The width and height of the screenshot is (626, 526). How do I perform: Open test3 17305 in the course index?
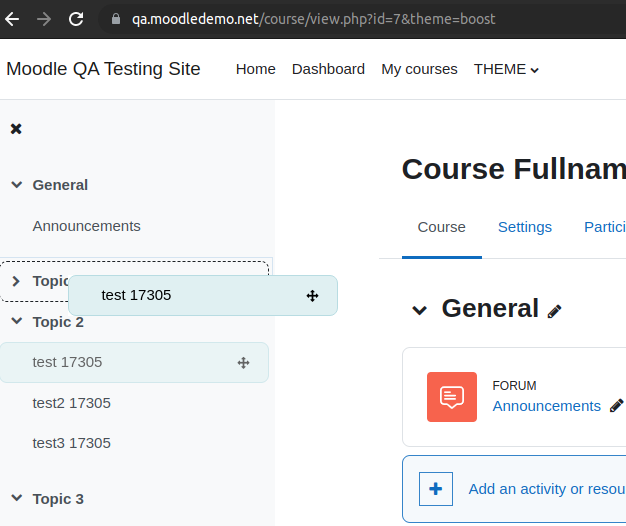point(71,443)
